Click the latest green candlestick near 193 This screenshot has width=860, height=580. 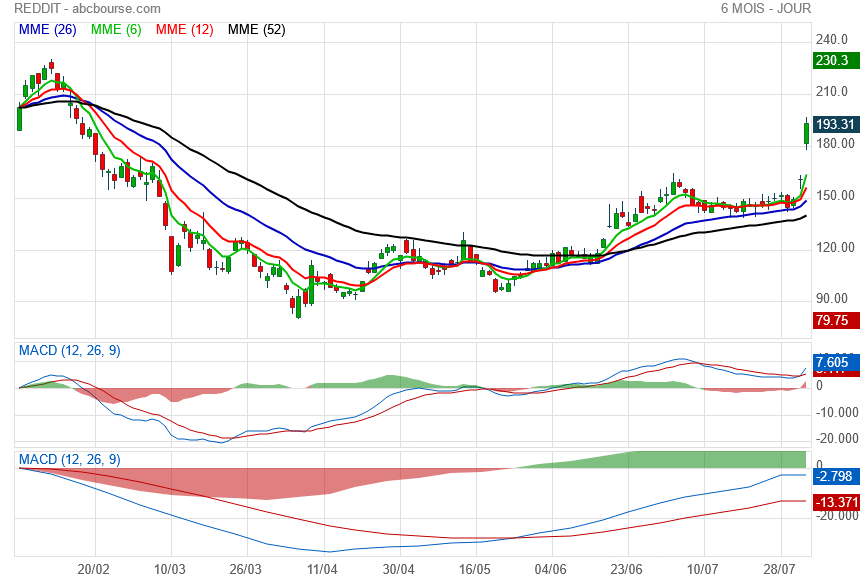point(806,133)
